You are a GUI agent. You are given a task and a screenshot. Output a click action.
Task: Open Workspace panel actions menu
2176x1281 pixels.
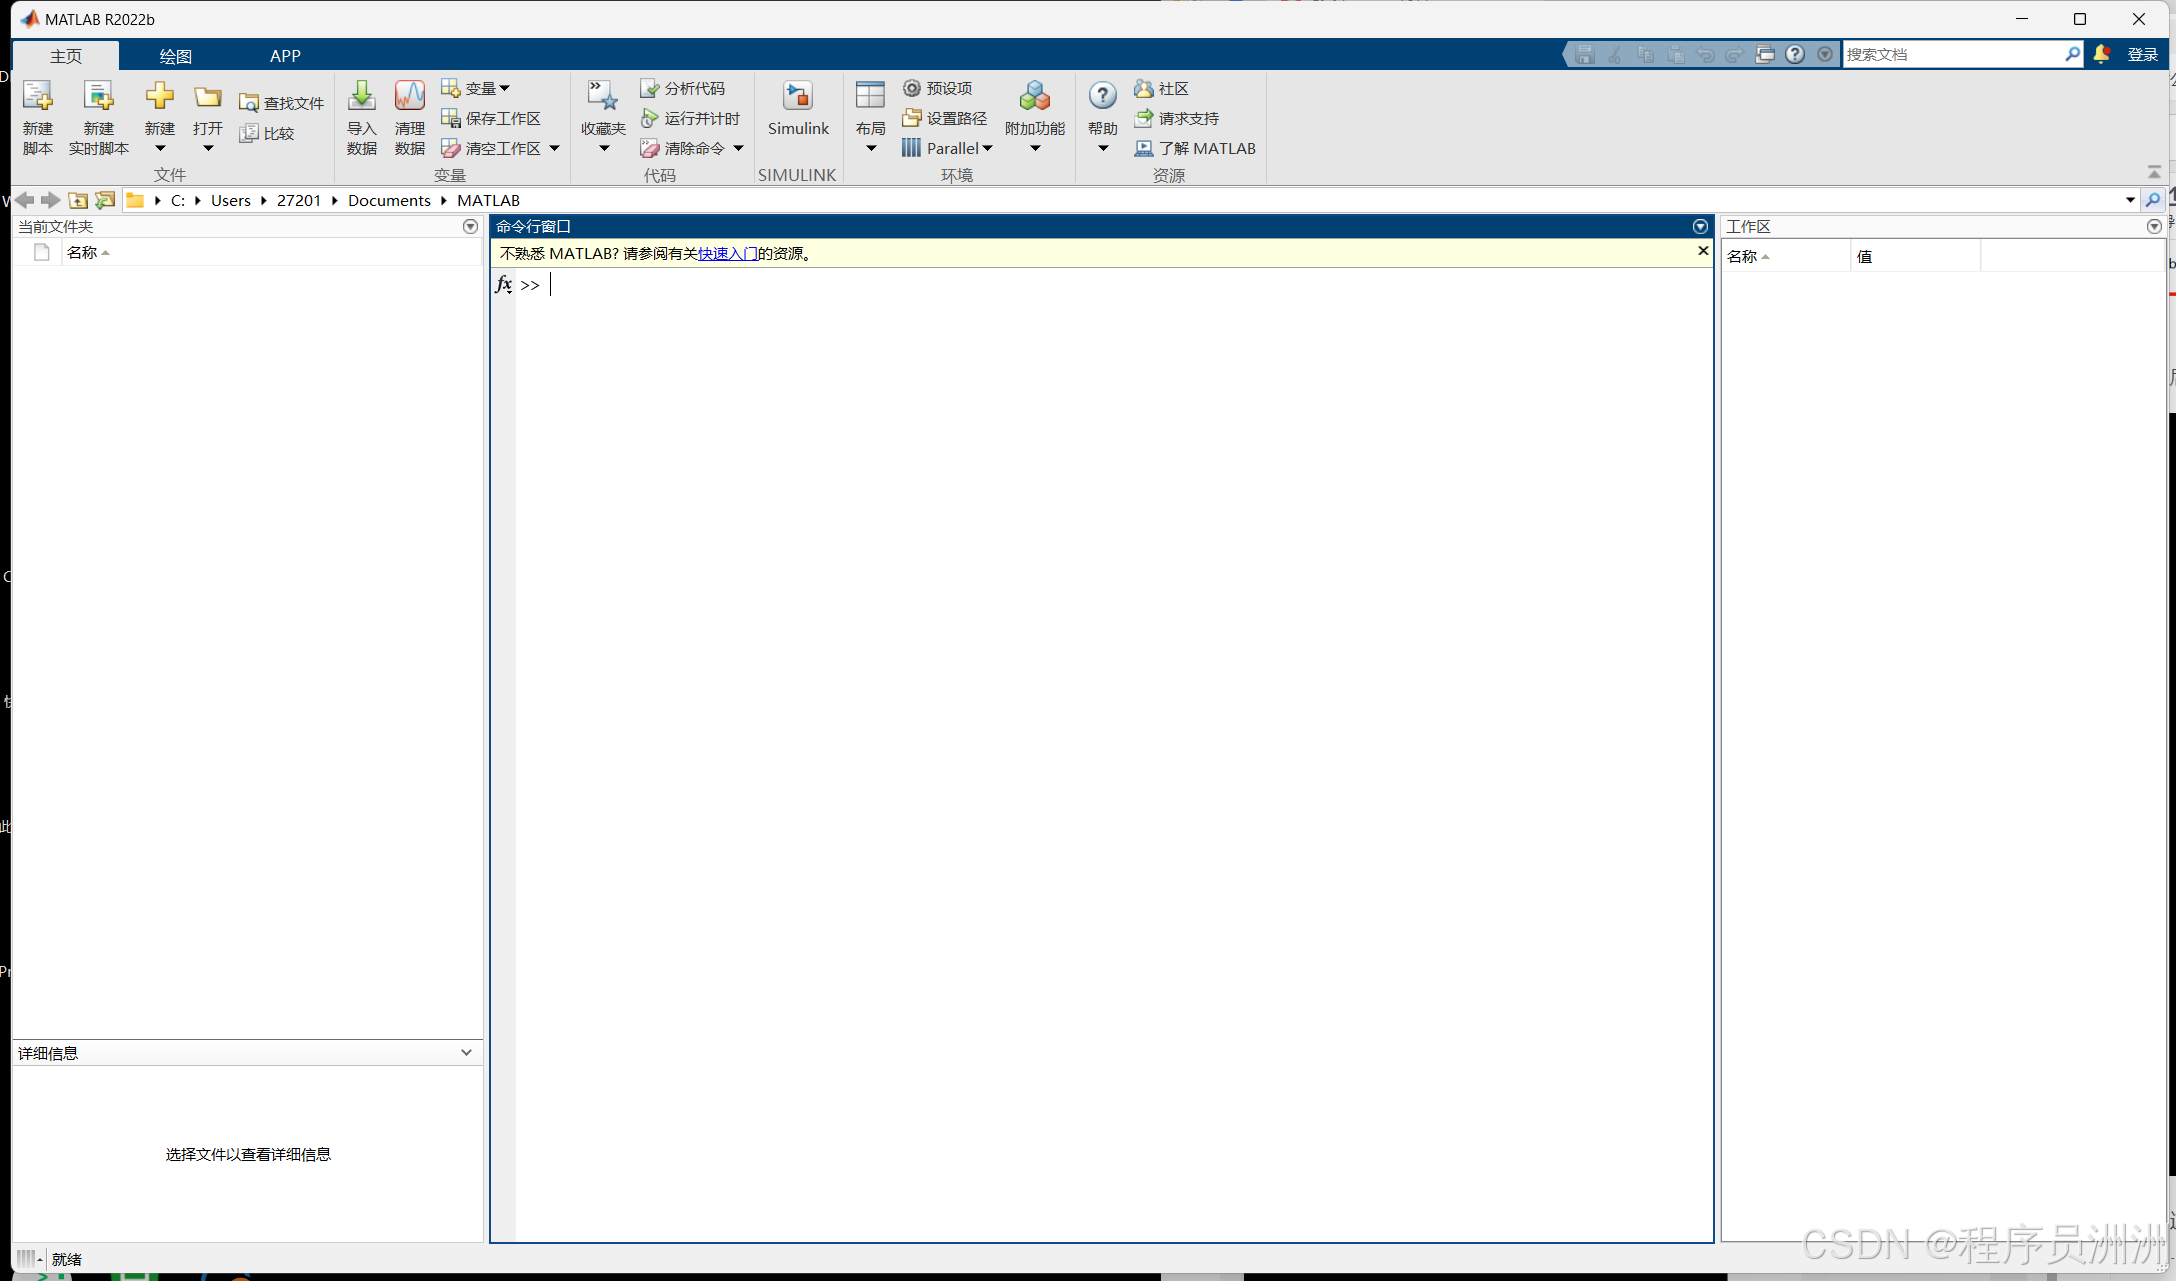click(x=2154, y=227)
